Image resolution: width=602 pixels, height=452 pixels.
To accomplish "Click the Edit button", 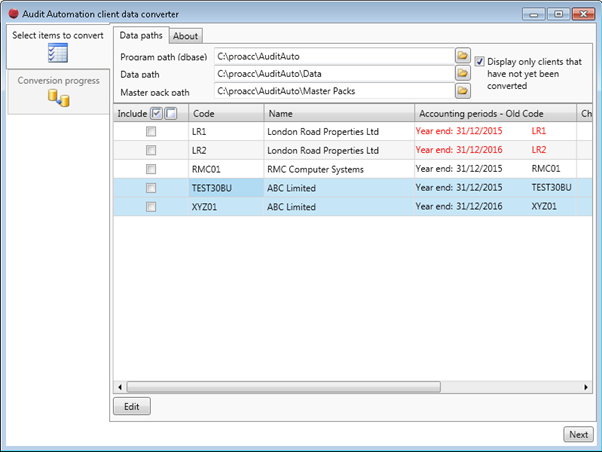I will click(x=132, y=406).
